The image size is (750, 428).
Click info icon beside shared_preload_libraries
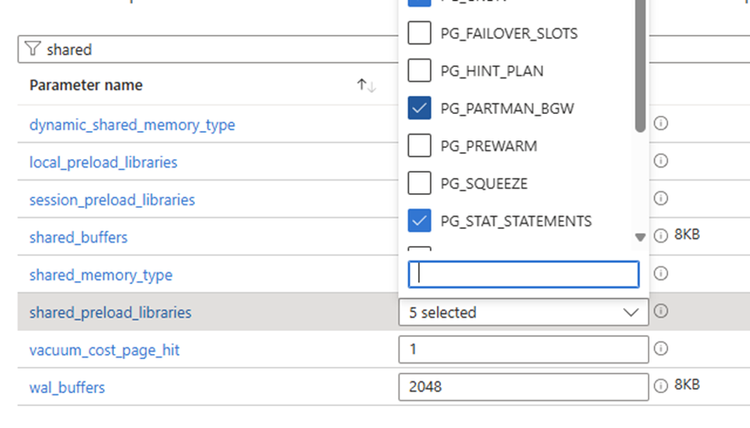pos(660,312)
